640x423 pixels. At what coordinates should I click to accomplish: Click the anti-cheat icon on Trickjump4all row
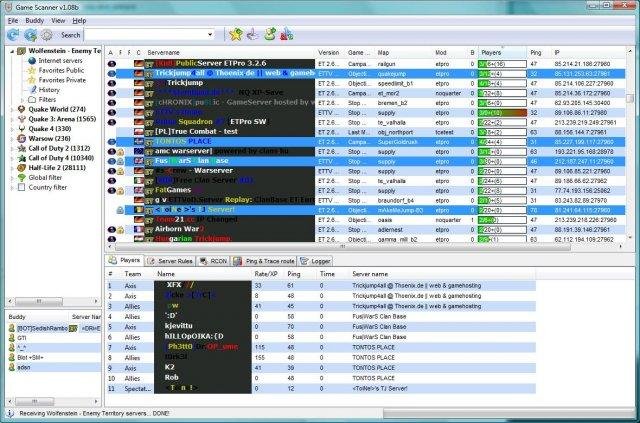(x=111, y=73)
